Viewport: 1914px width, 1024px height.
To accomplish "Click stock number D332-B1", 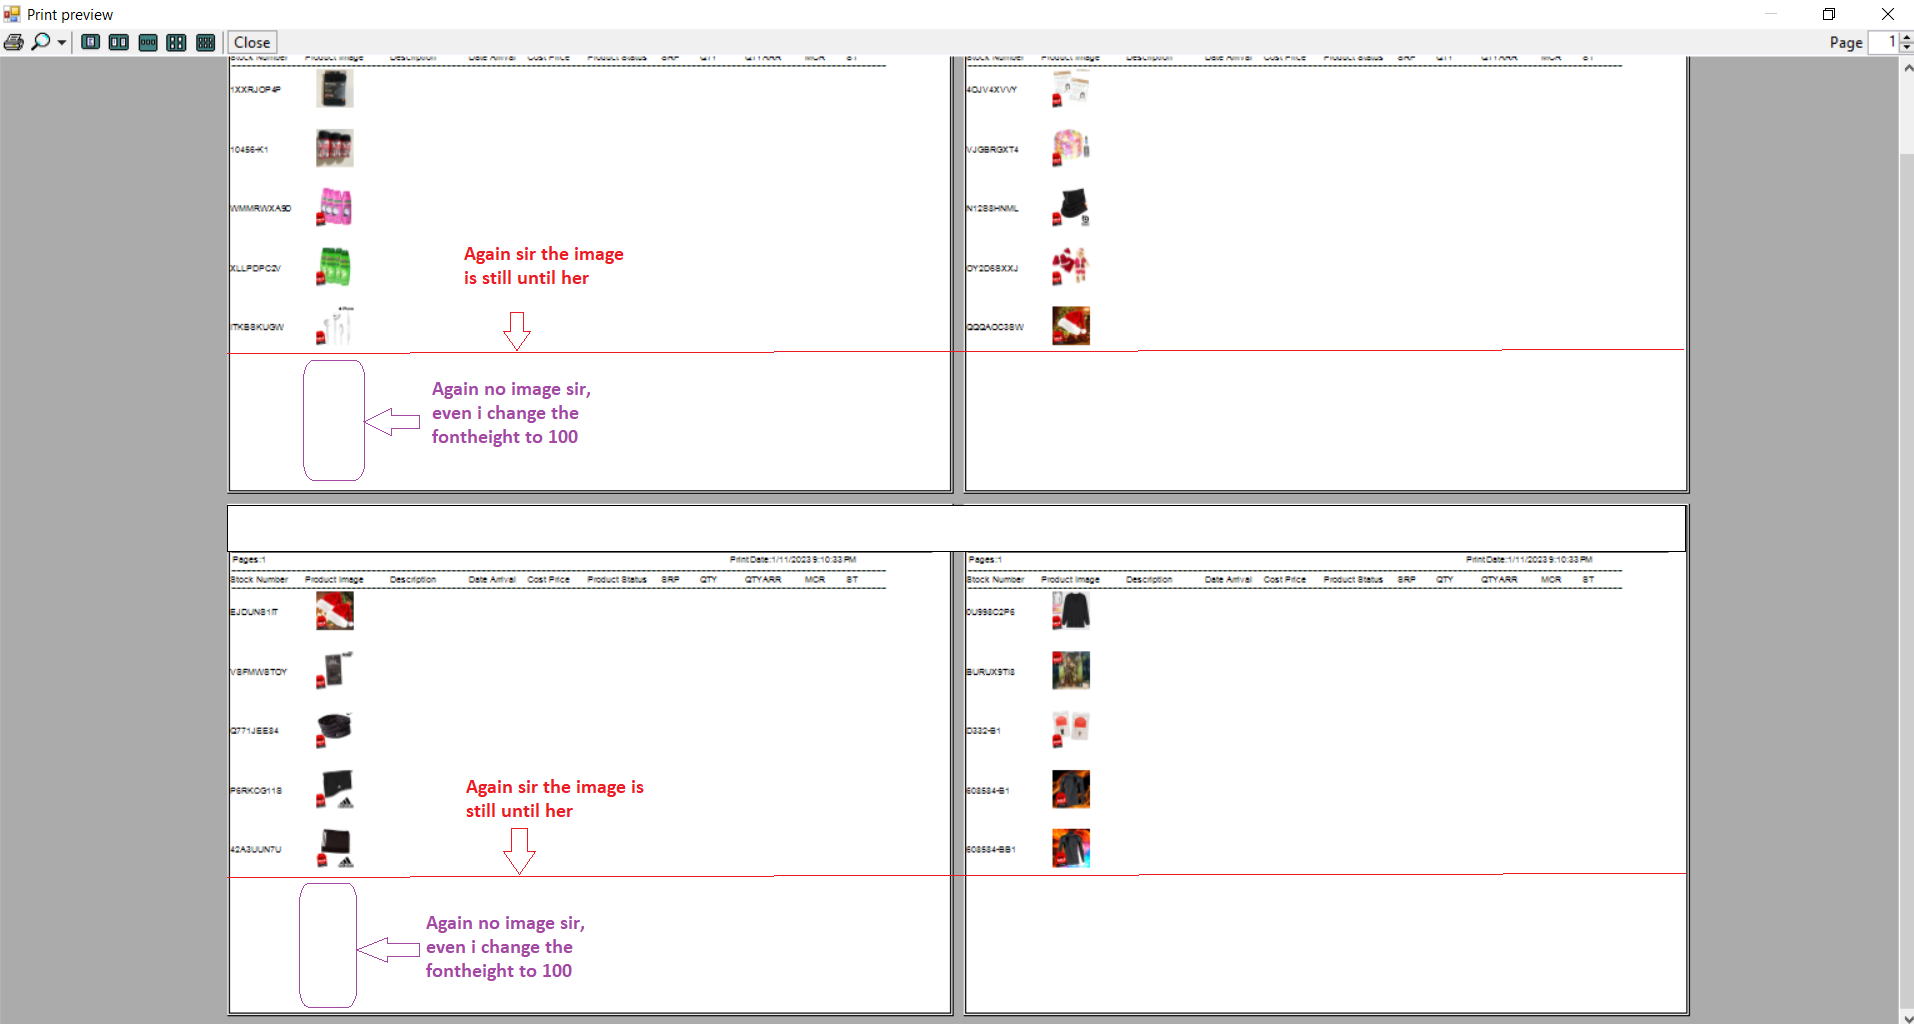I will [x=983, y=731].
